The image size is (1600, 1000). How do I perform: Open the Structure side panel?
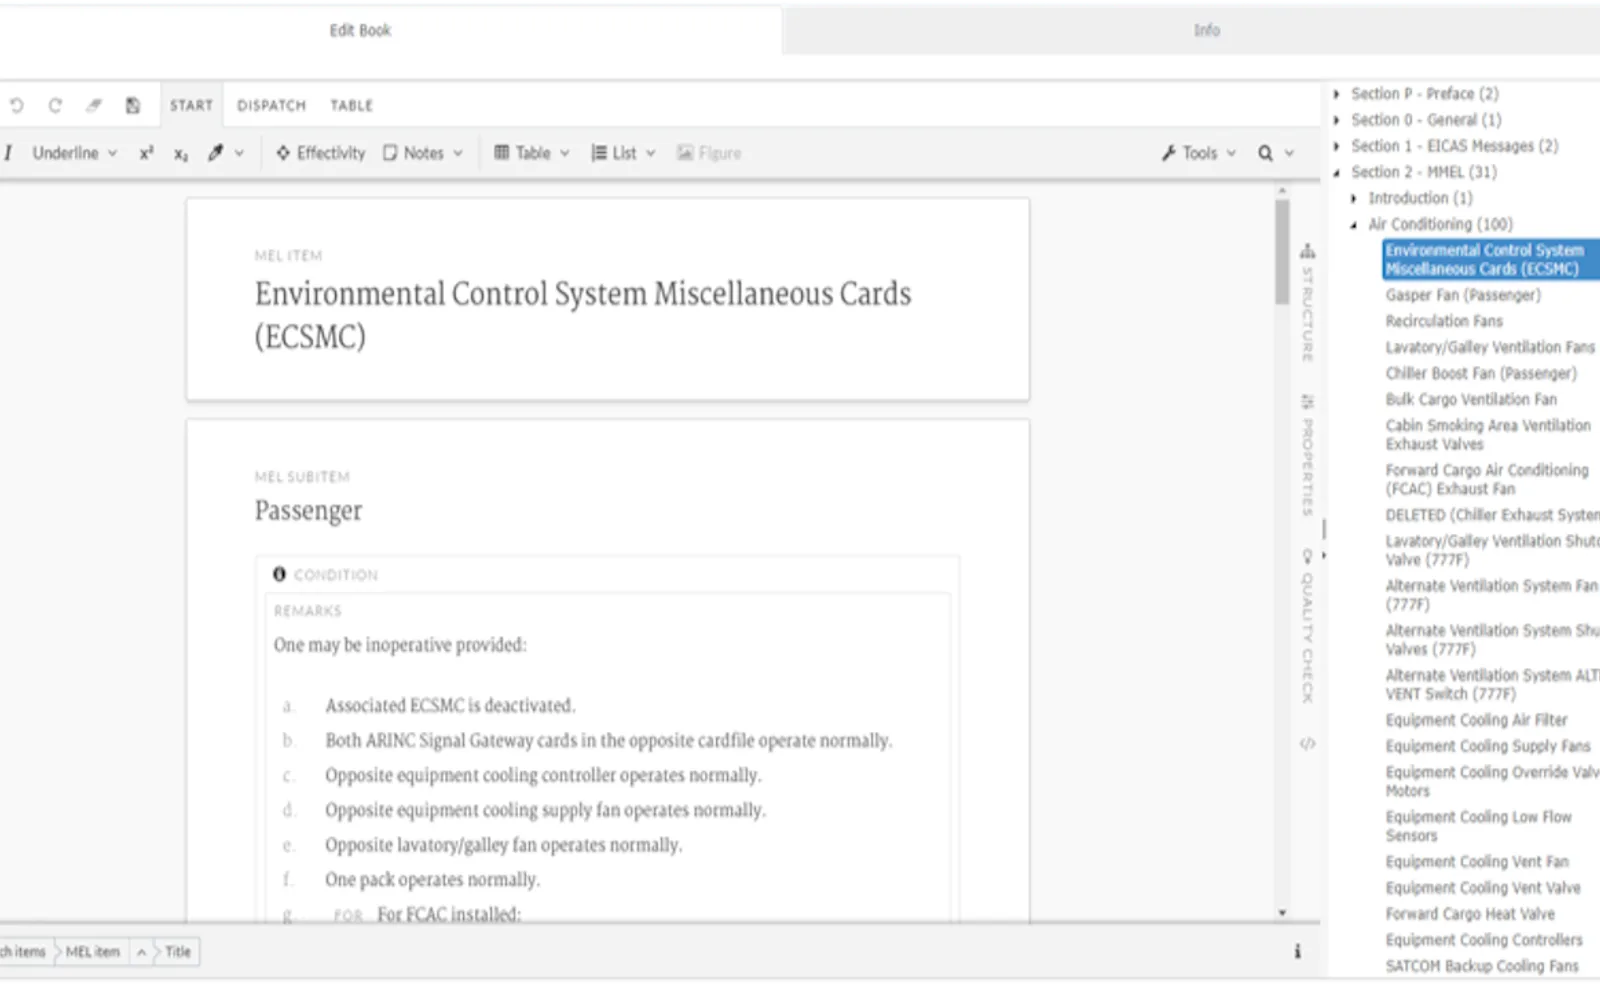1307,303
